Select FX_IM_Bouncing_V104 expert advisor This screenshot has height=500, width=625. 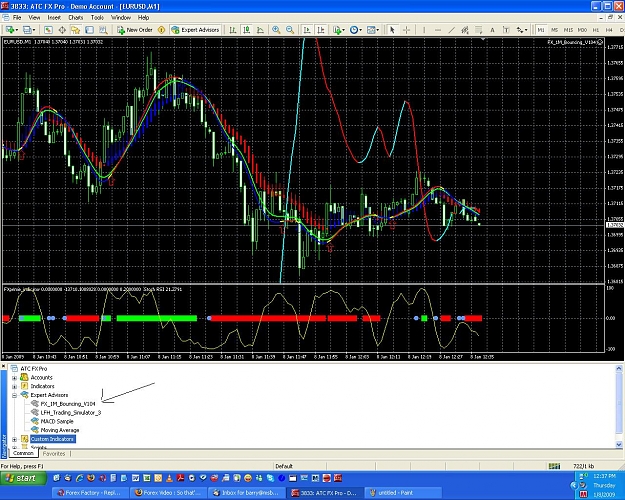coord(68,404)
